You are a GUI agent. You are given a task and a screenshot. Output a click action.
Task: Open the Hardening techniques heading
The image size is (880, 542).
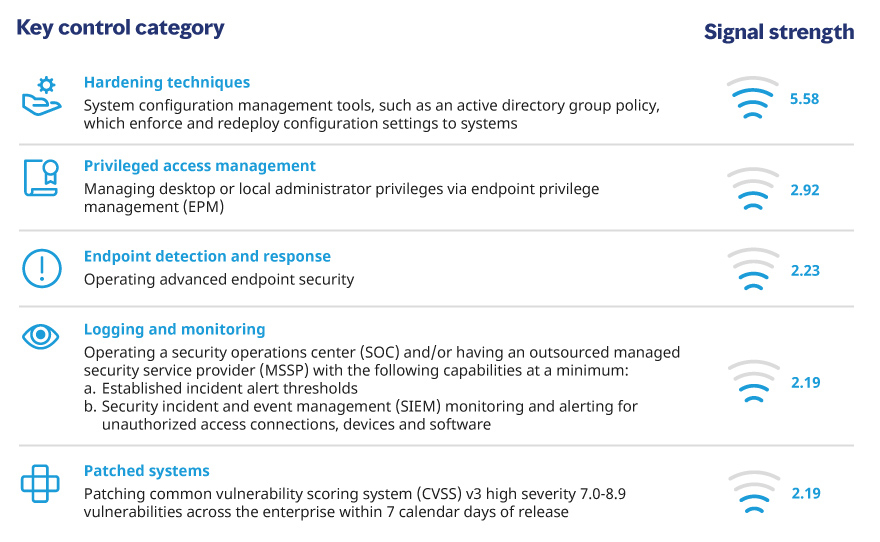tap(167, 83)
